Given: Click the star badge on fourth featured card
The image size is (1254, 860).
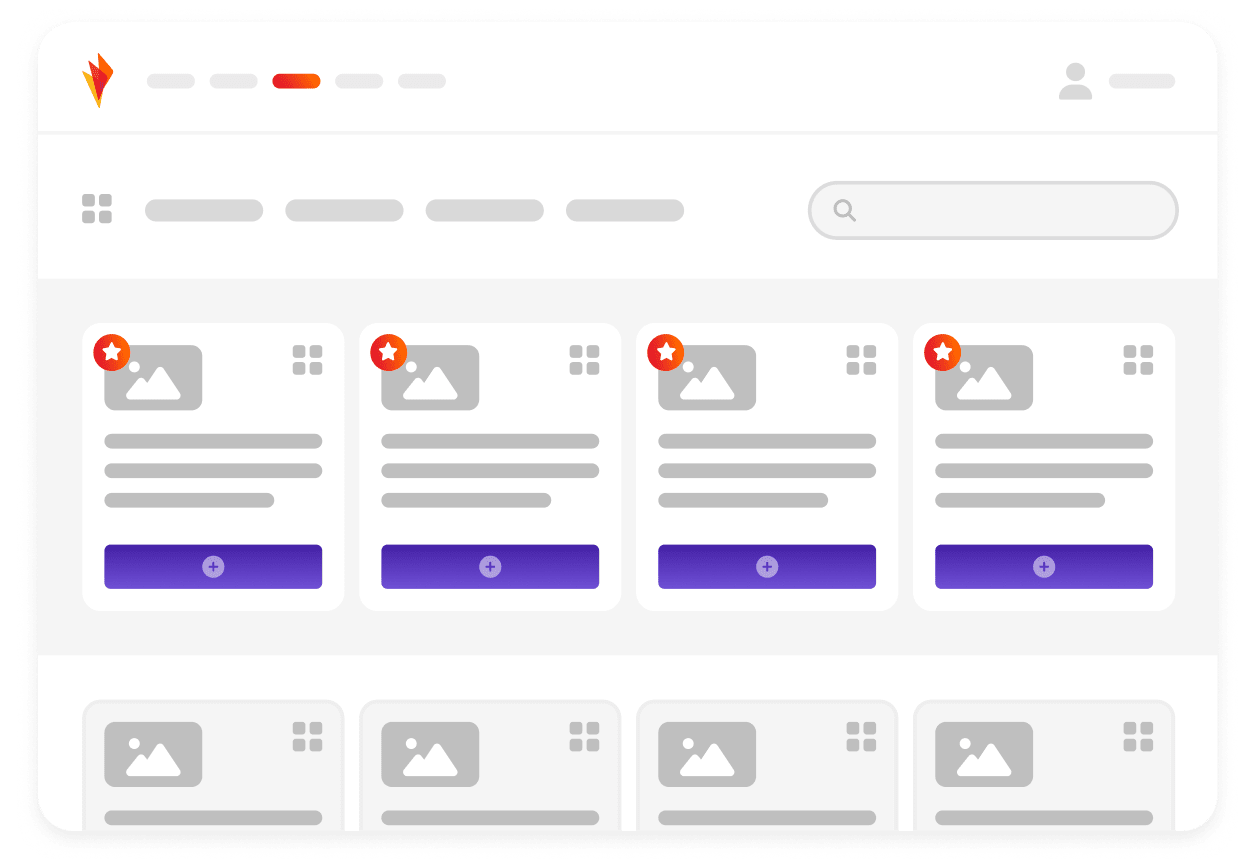Looking at the screenshot, I should point(943,352).
